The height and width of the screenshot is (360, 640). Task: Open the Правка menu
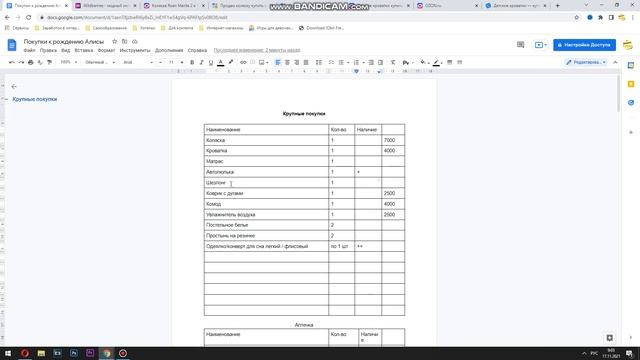pos(48,50)
